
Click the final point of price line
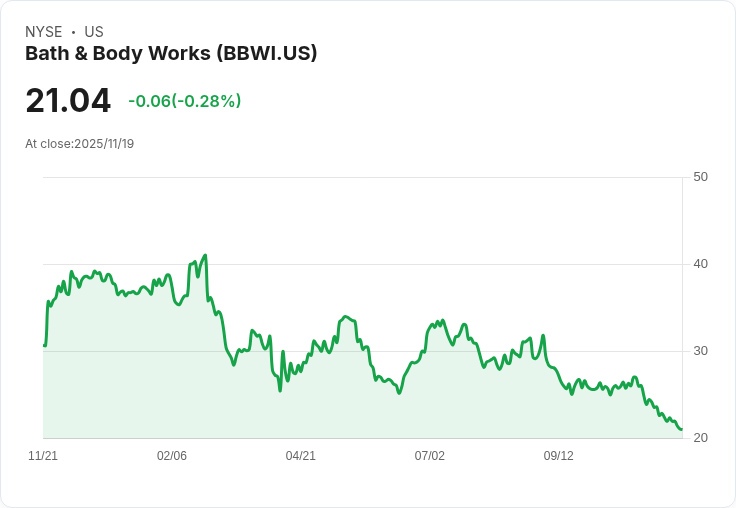point(681,429)
